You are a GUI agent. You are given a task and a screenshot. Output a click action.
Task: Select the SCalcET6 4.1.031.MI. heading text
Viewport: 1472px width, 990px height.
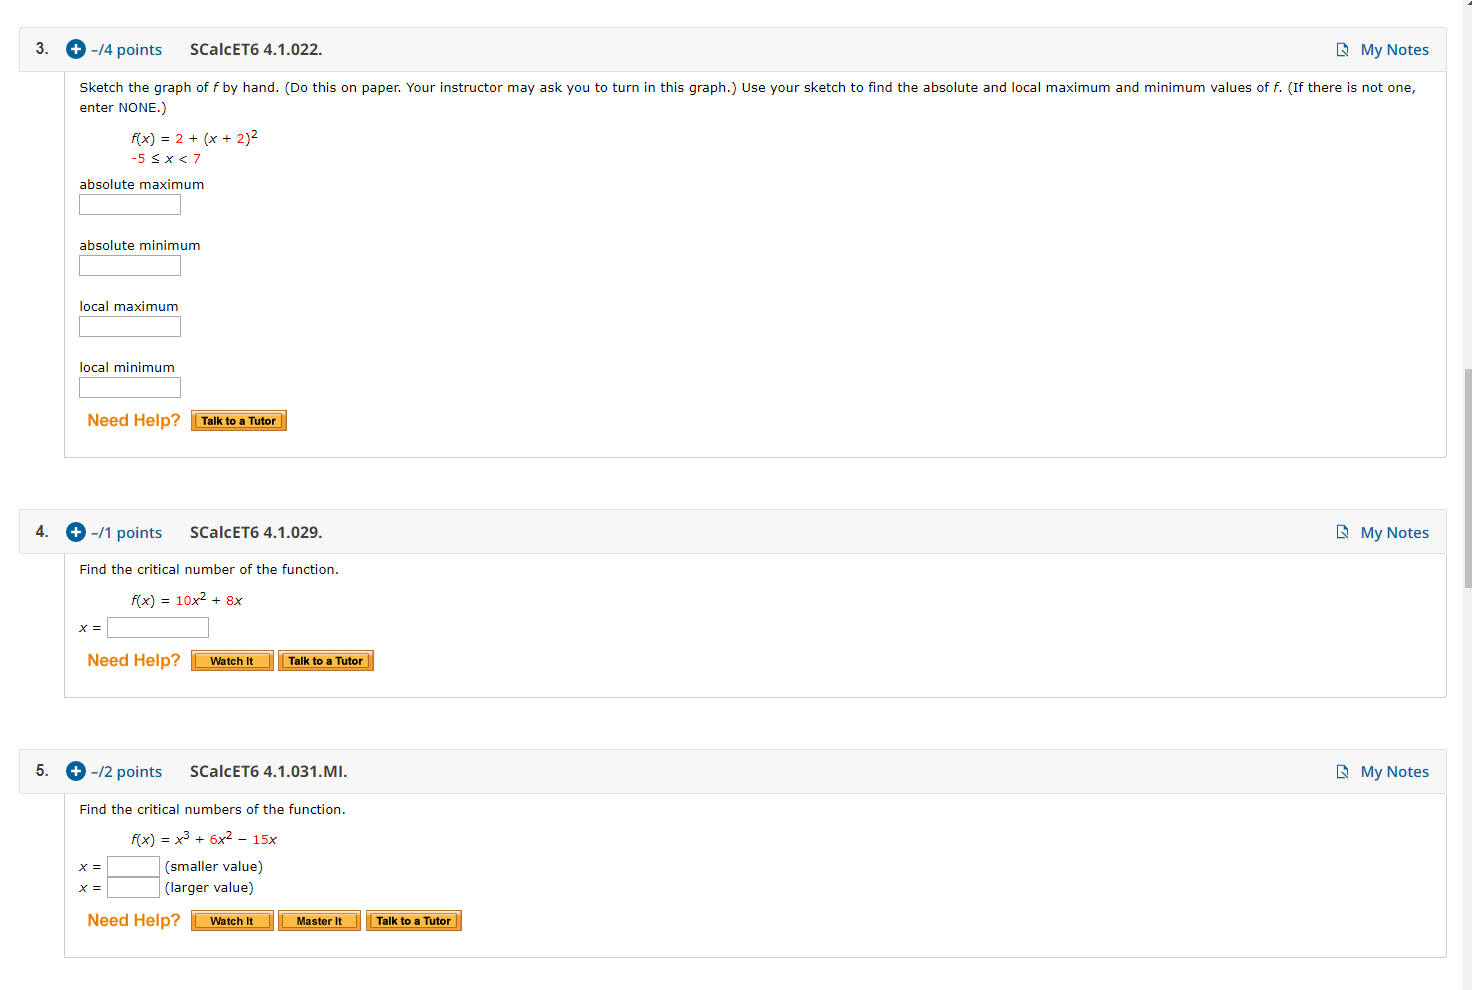coord(269,772)
